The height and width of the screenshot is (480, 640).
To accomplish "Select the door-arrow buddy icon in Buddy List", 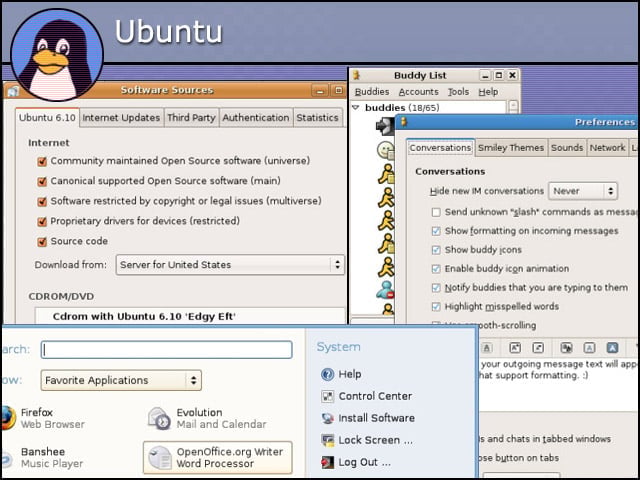I will pyautogui.click(x=384, y=126).
